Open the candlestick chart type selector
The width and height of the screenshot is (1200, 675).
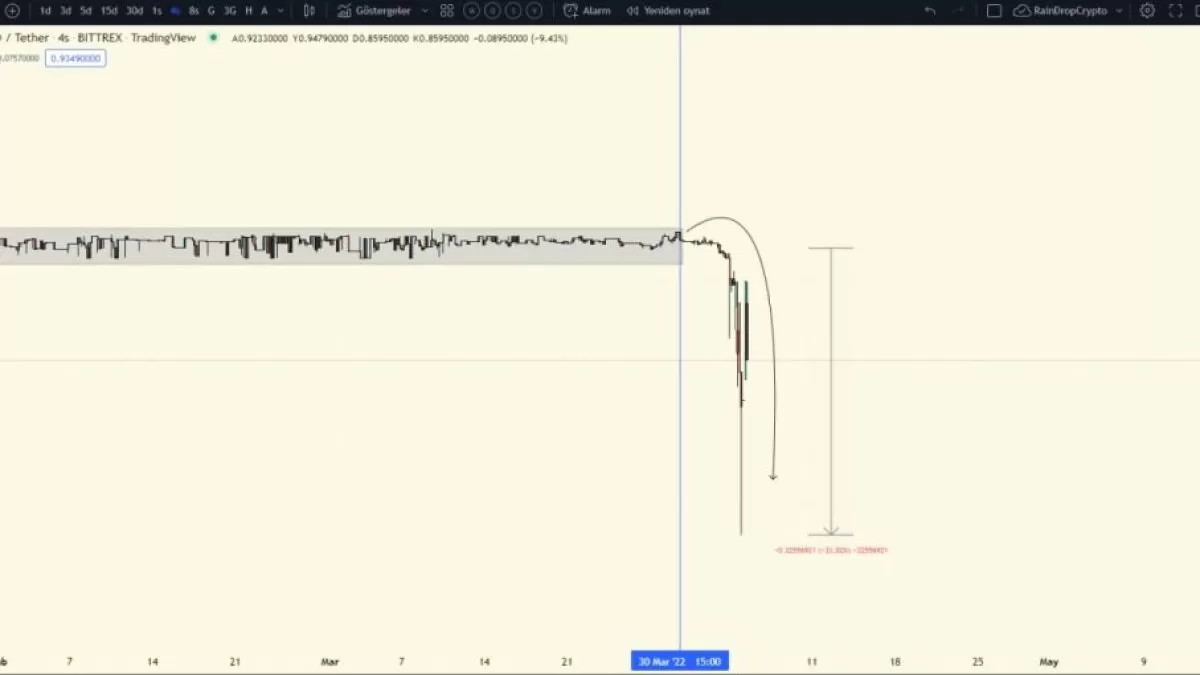pos(309,11)
